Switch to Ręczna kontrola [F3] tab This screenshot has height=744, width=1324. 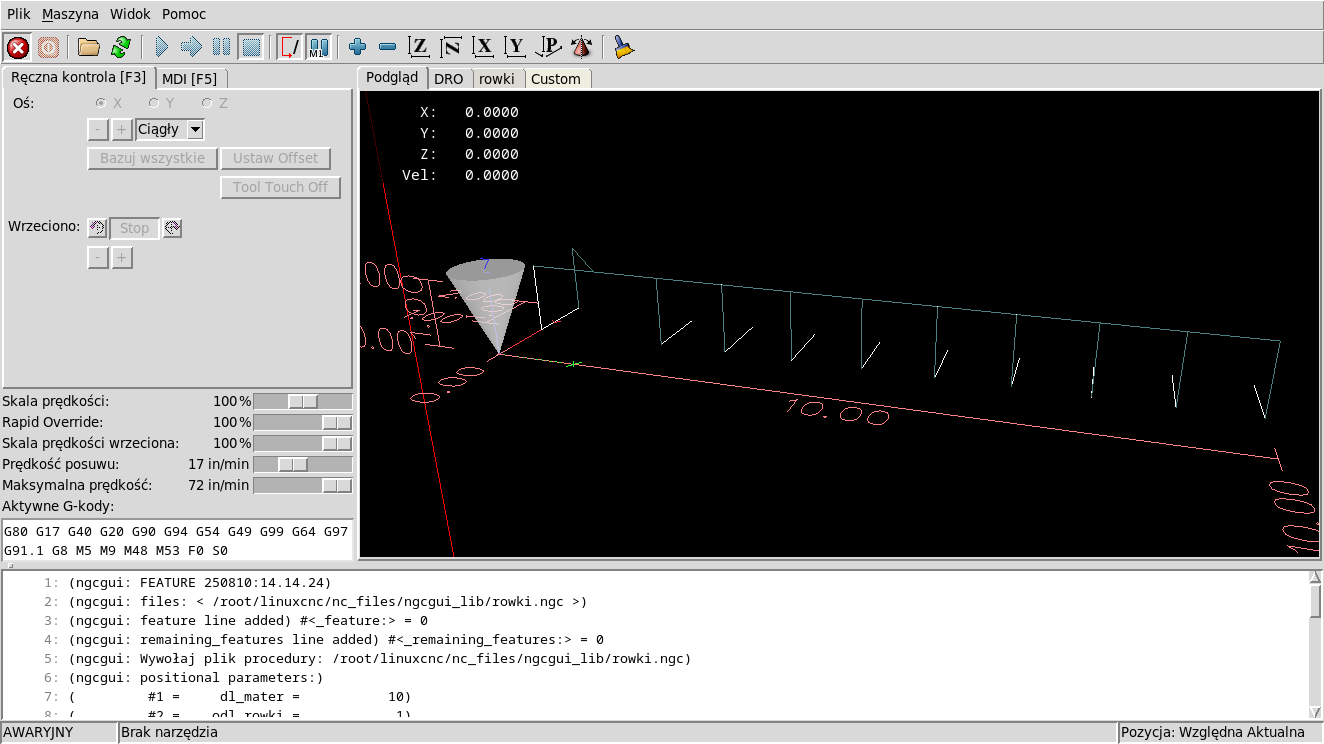tap(78, 77)
